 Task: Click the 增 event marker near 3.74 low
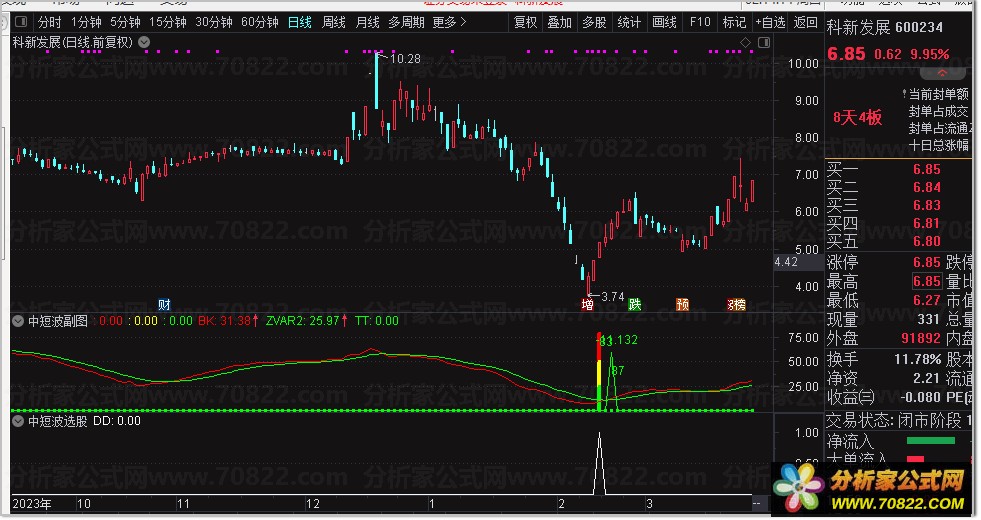pos(587,305)
